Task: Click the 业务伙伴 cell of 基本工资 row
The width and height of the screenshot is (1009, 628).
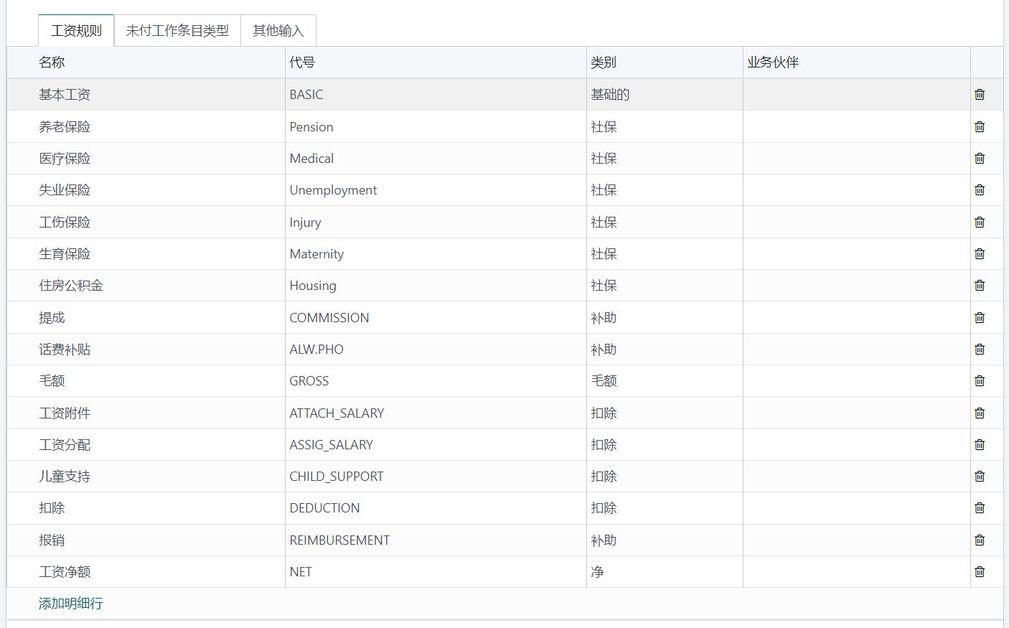Action: tap(855, 94)
